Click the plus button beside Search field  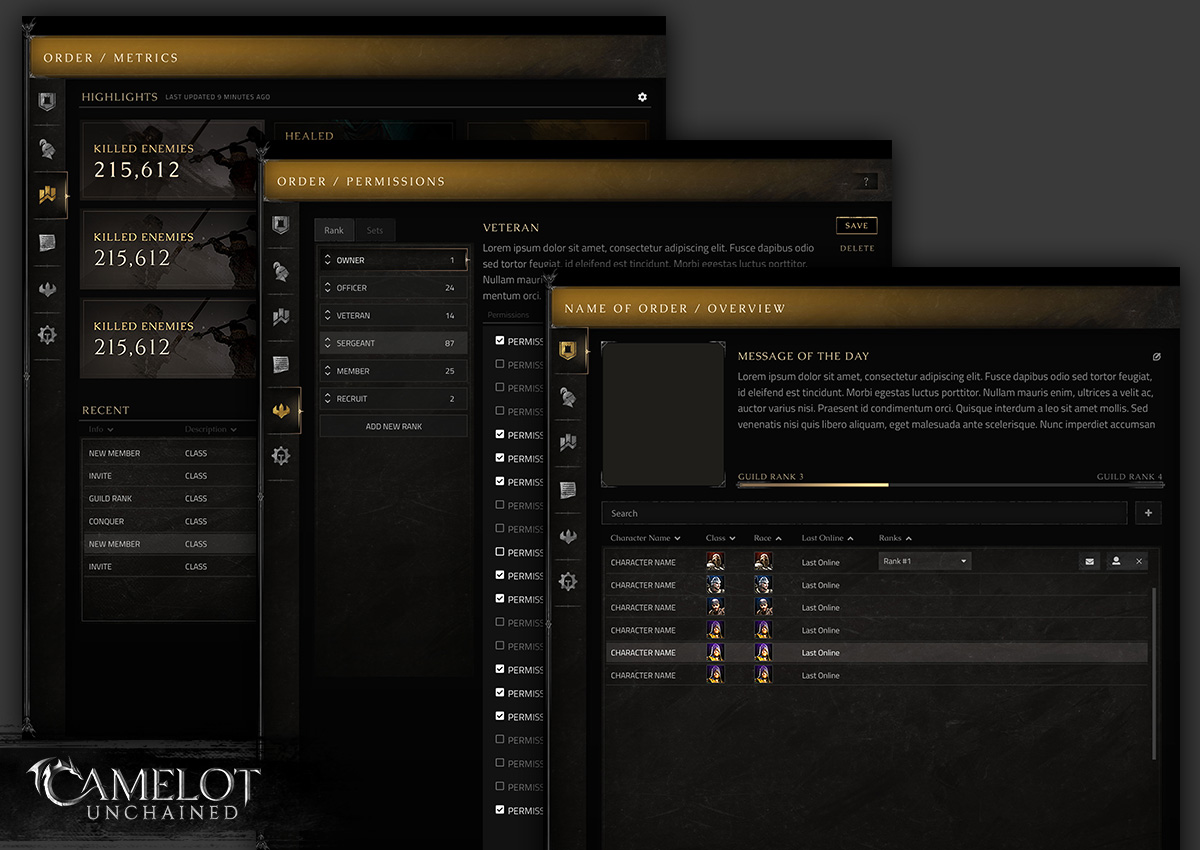1147,513
